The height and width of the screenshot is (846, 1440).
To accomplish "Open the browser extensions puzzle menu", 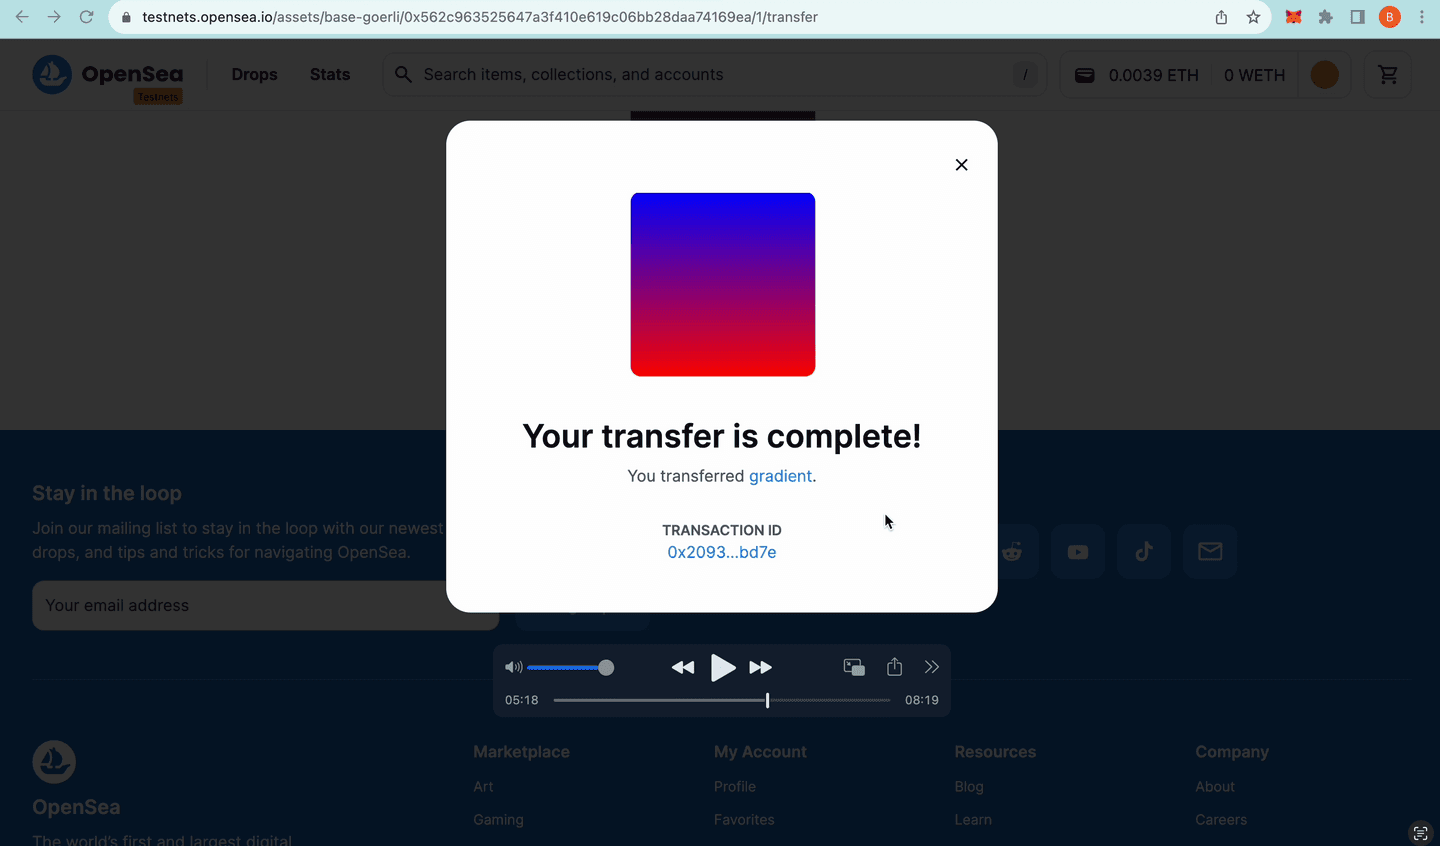I will (1325, 17).
